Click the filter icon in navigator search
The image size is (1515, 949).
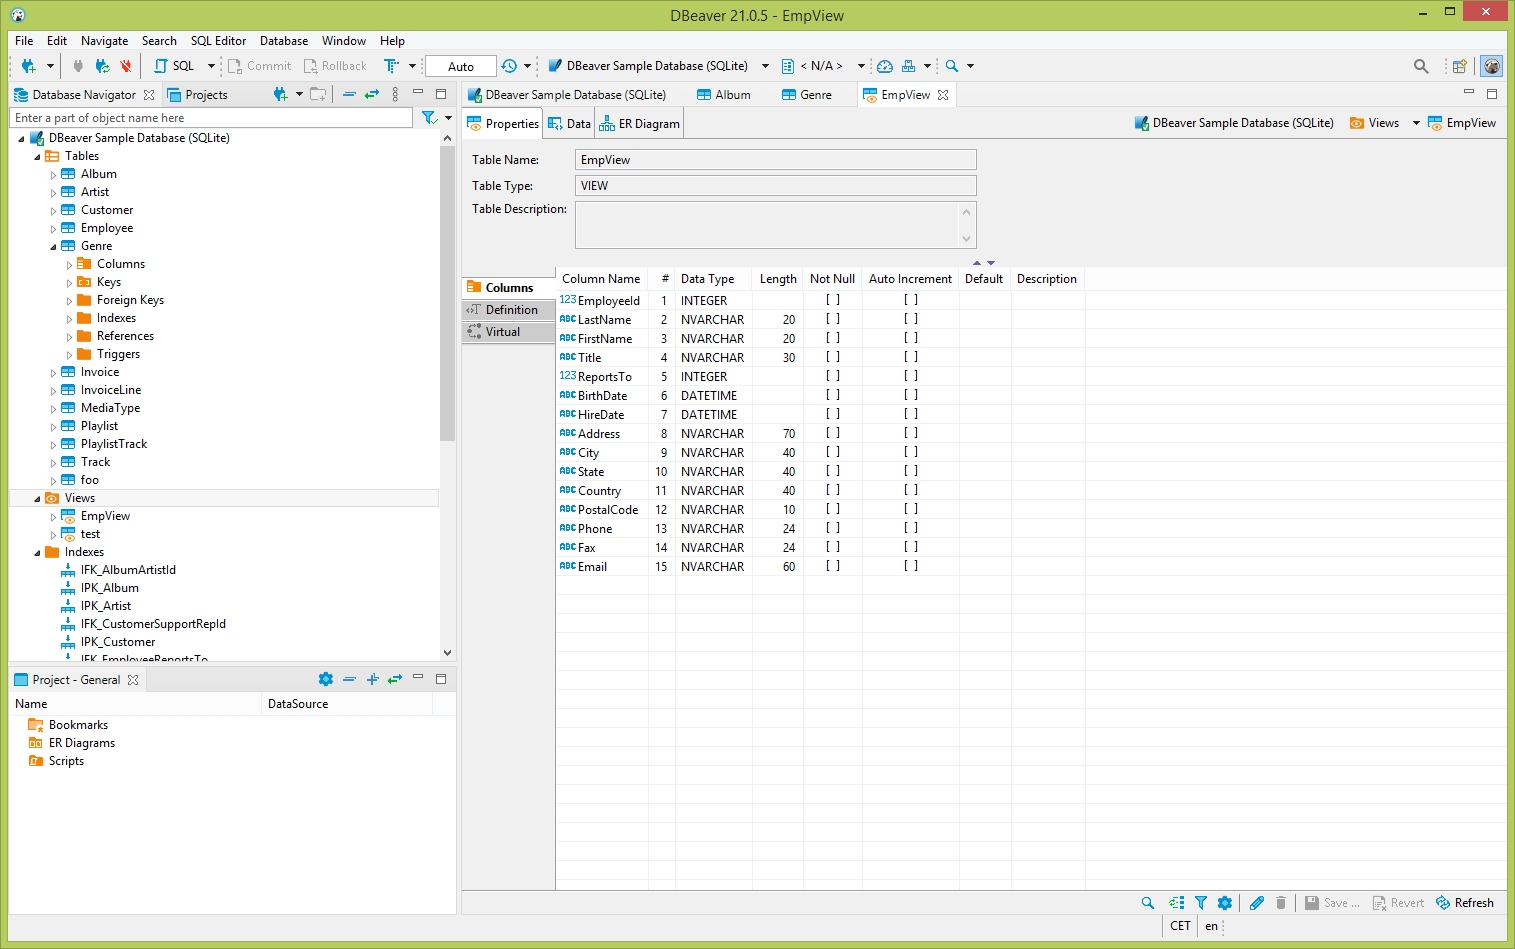[x=429, y=118]
